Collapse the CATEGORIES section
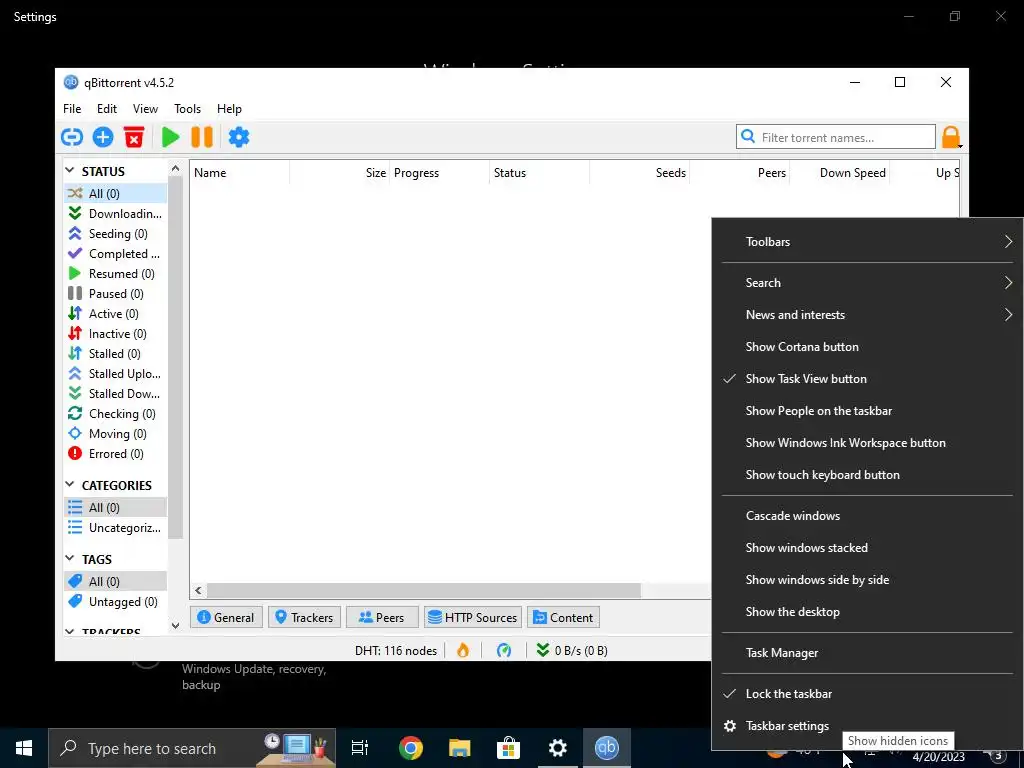The width and height of the screenshot is (1024, 768). pyautogui.click(x=70, y=485)
